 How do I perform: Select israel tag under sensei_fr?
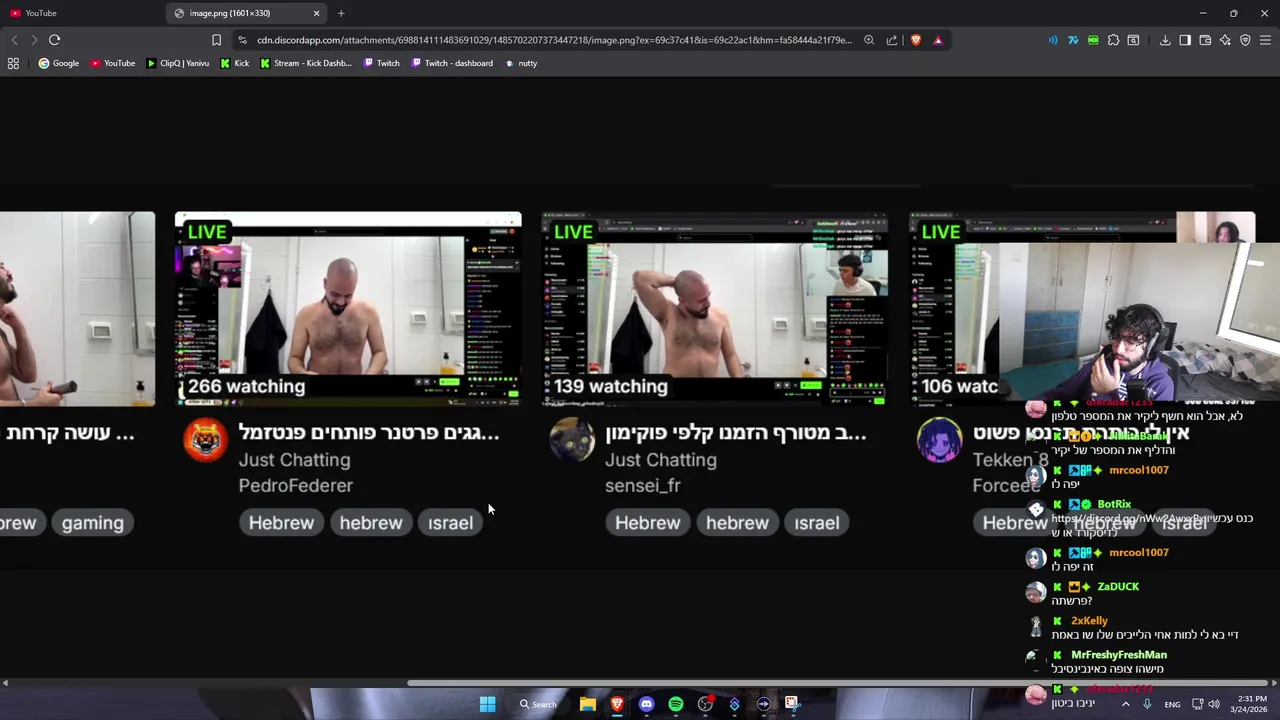pos(816,523)
